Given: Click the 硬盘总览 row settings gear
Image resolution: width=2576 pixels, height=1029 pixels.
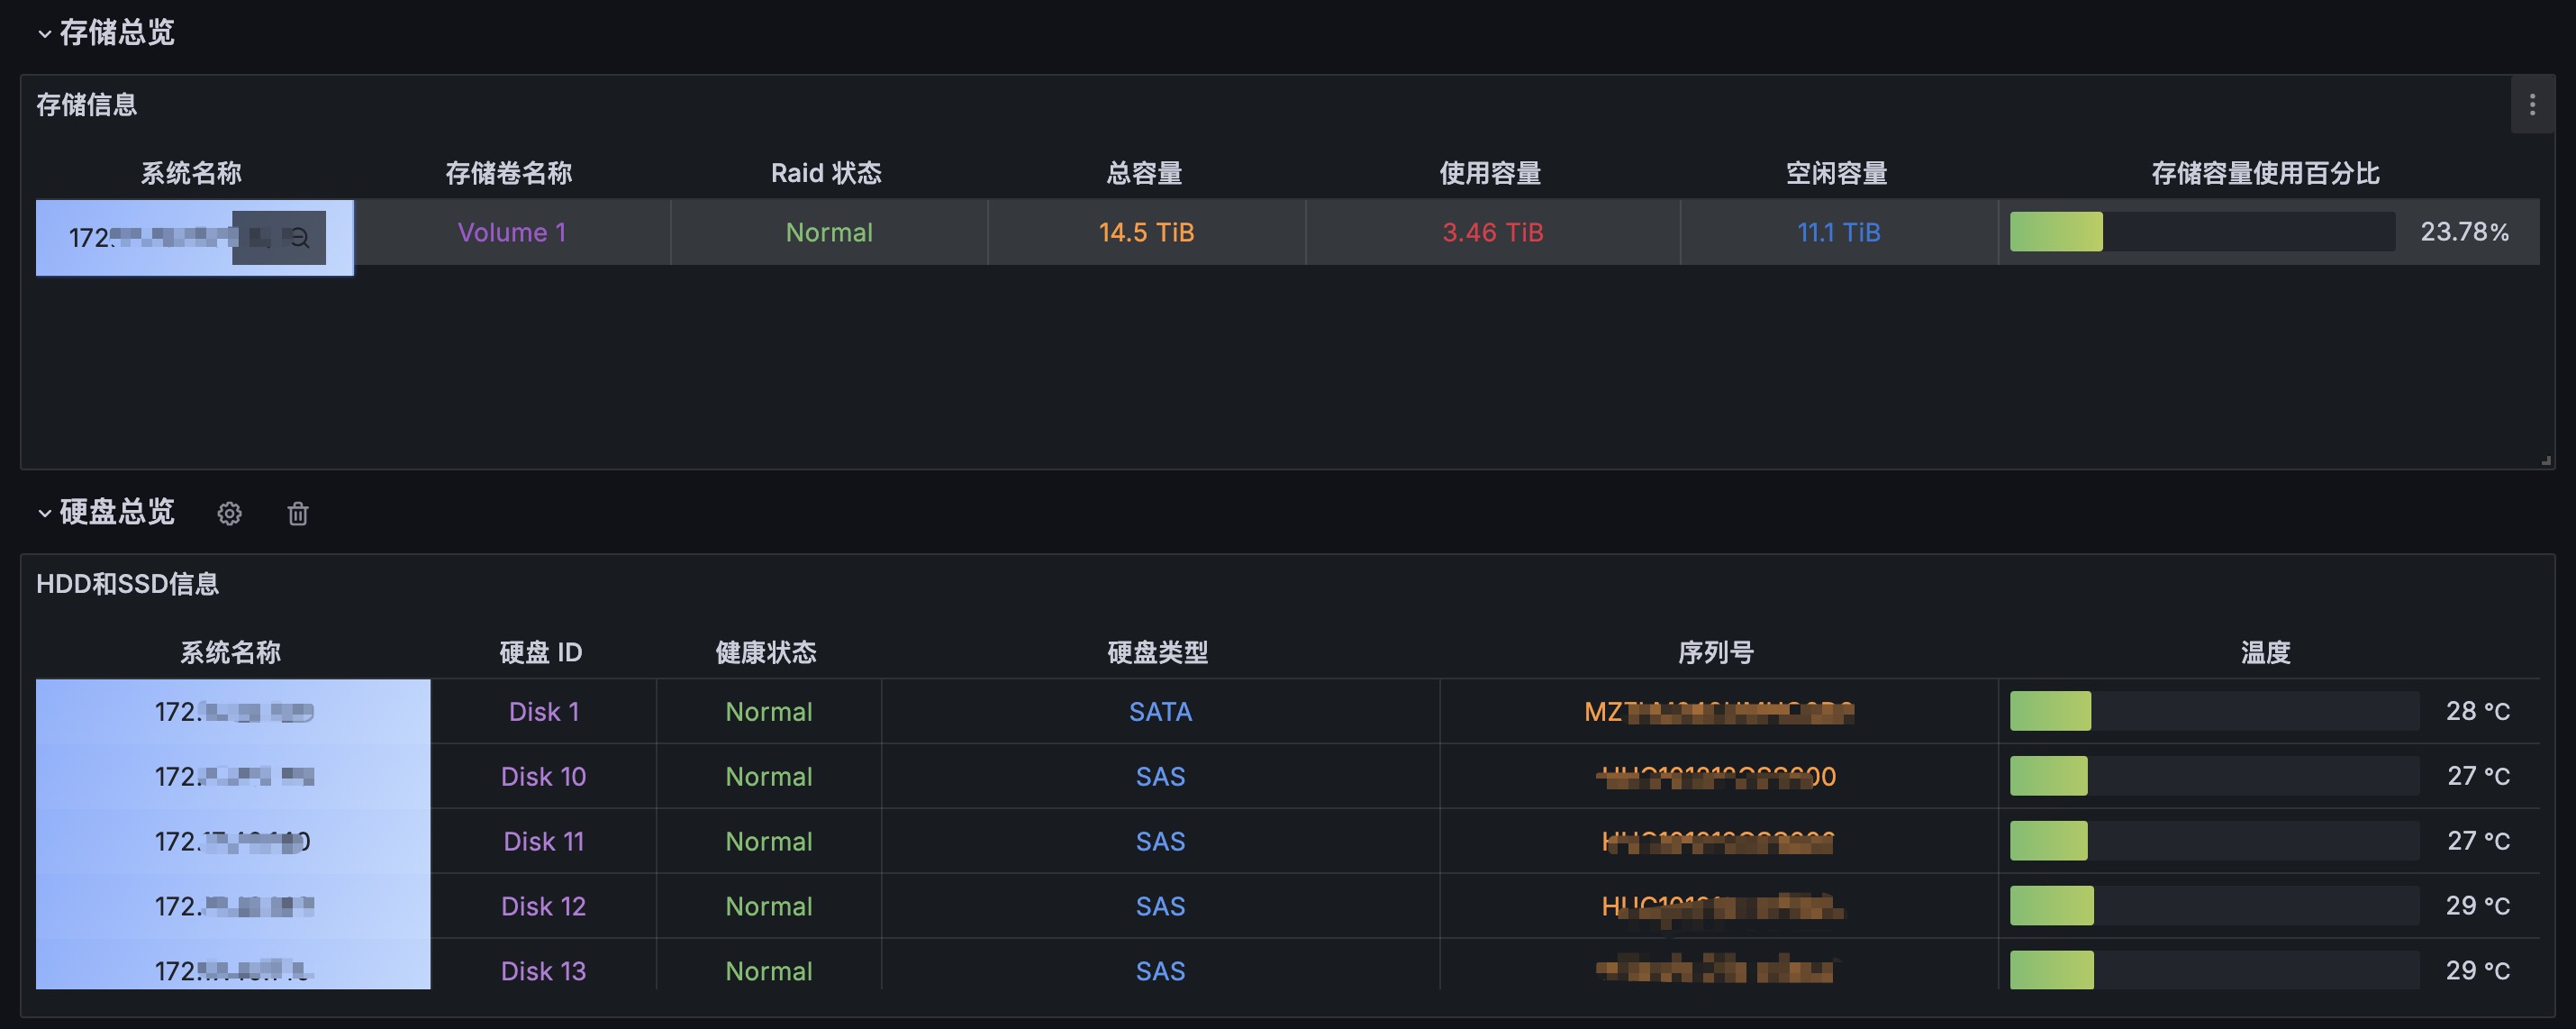Looking at the screenshot, I should [229, 514].
